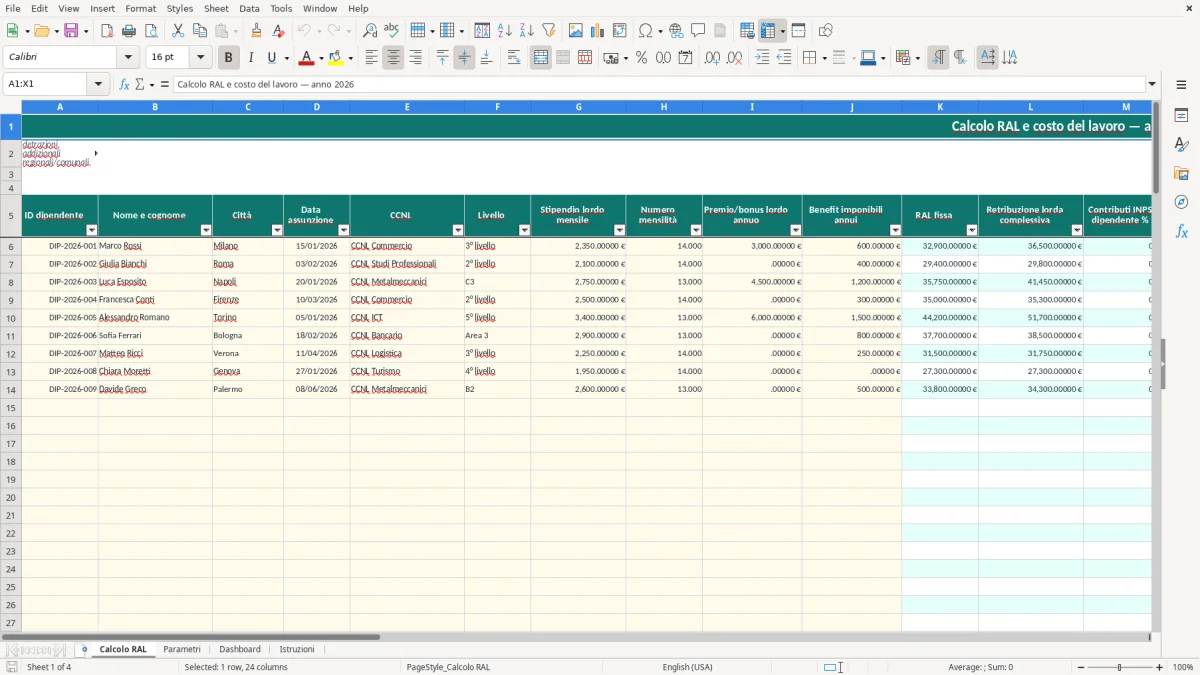Toggle Align Left button

point(371,58)
